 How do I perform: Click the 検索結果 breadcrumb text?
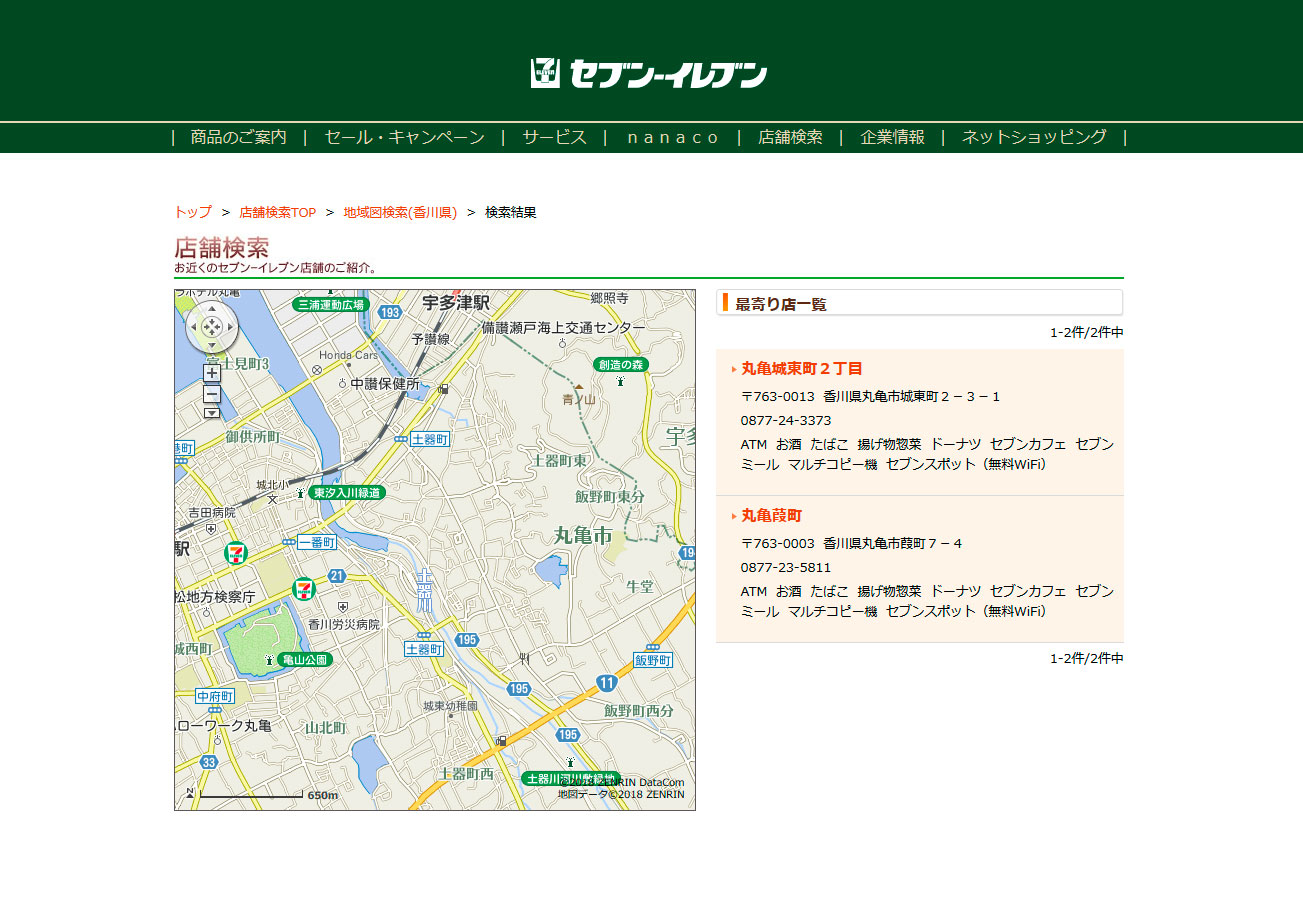[x=511, y=212]
